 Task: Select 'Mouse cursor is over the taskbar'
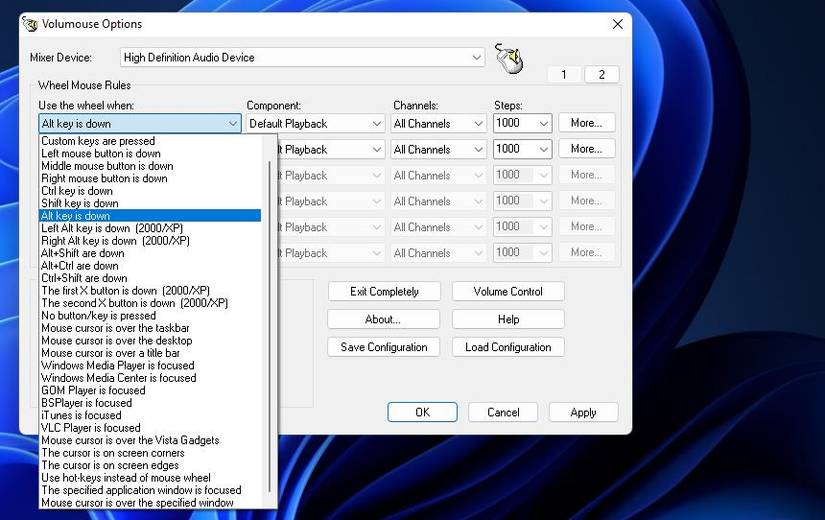tap(150, 328)
